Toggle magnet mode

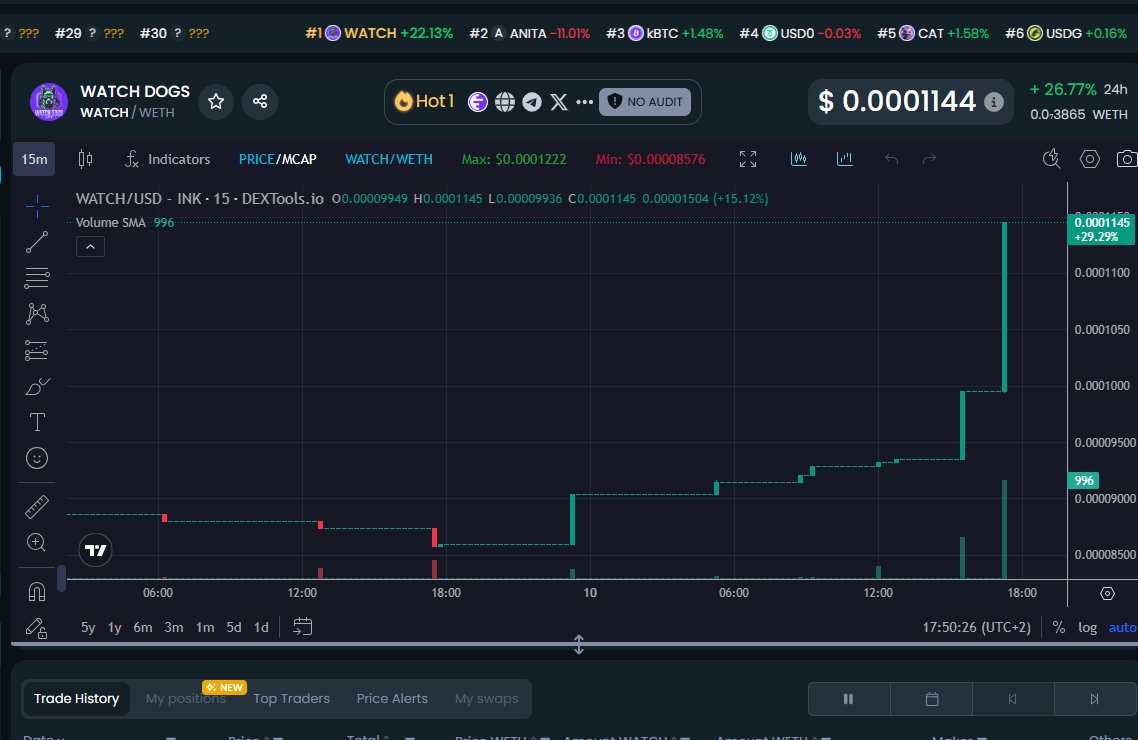click(37, 591)
